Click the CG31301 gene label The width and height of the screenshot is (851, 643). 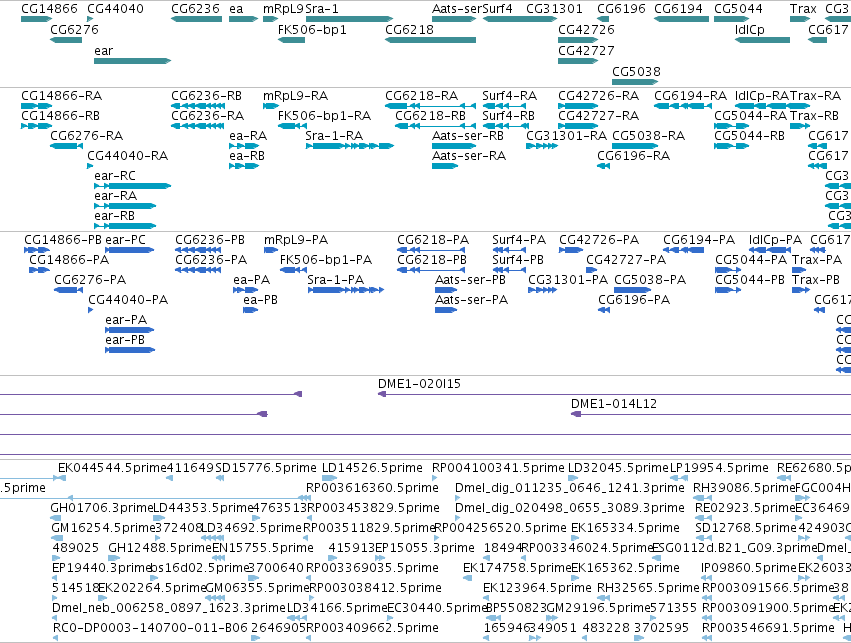tap(554, 9)
